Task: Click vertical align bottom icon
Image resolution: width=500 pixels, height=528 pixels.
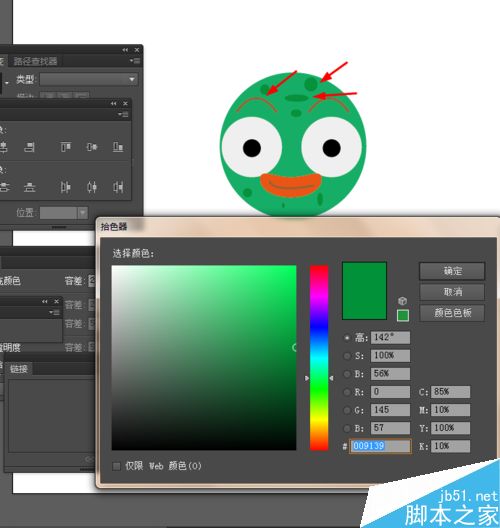Action: coord(118,147)
